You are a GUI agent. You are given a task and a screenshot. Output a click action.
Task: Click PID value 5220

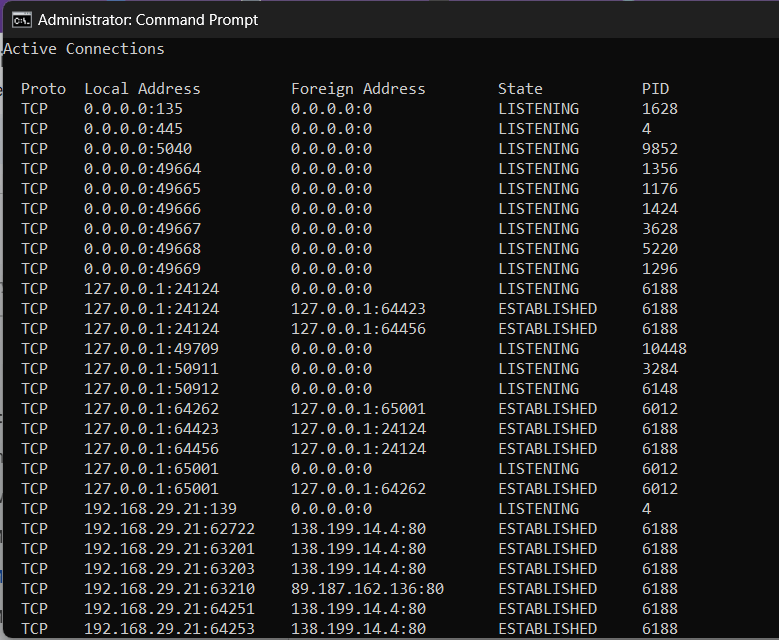(659, 249)
